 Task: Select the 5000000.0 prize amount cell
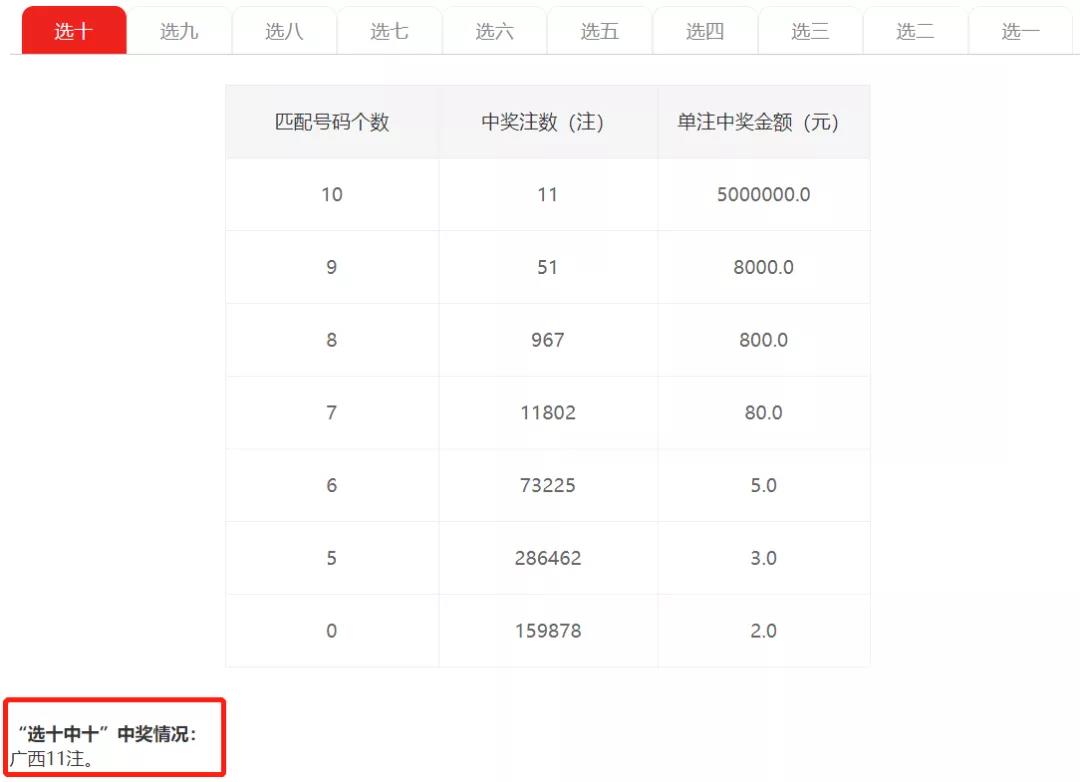763,194
